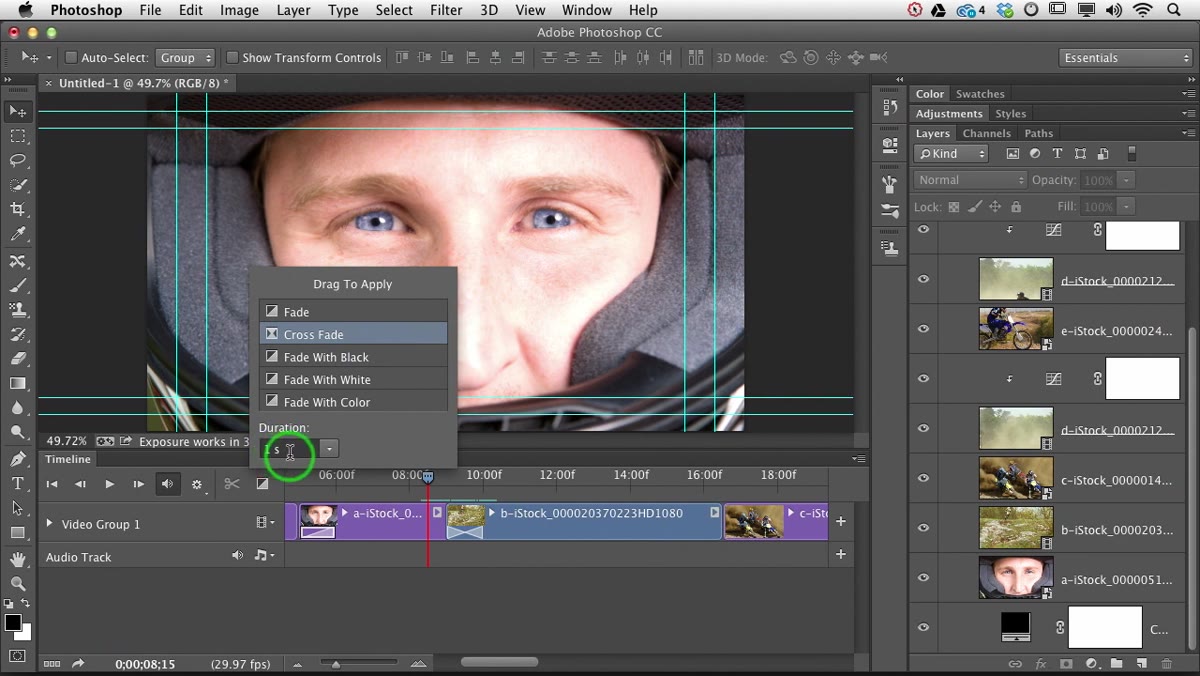The width and height of the screenshot is (1200, 676).
Task: Select the Gradient tool
Action: click(18, 383)
